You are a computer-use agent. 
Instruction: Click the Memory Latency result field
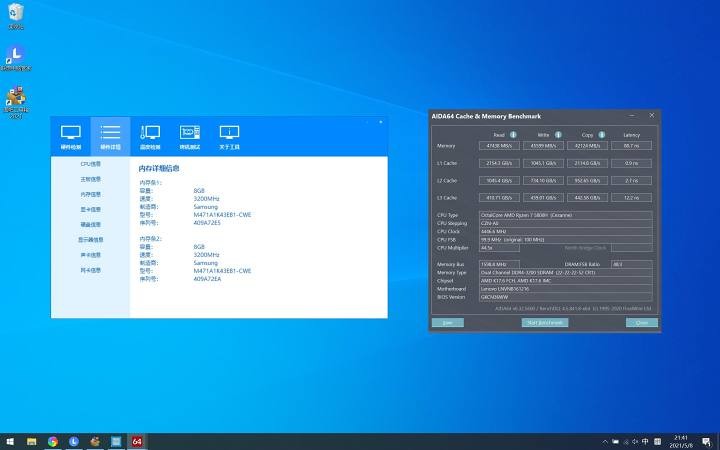[x=631, y=146]
